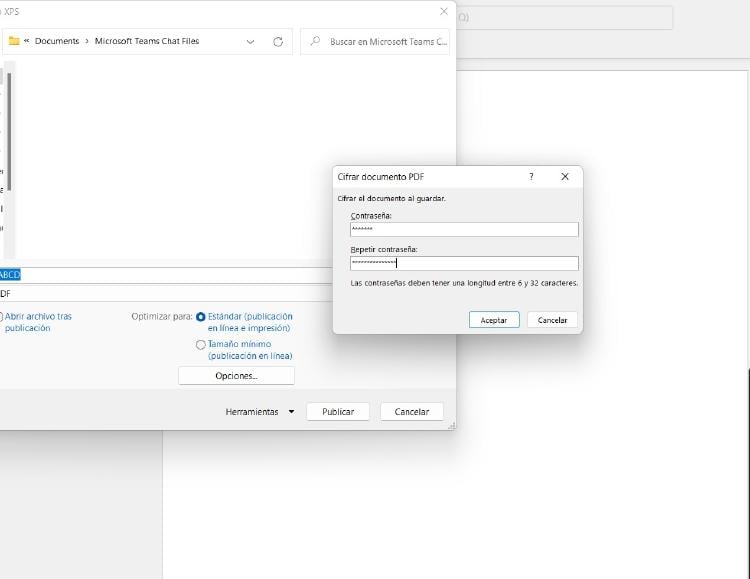This screenshot has height=579, width=750.
Task: Tick the Abrir archivo tras publicación checkbox
Action: (x=1, y=317)
